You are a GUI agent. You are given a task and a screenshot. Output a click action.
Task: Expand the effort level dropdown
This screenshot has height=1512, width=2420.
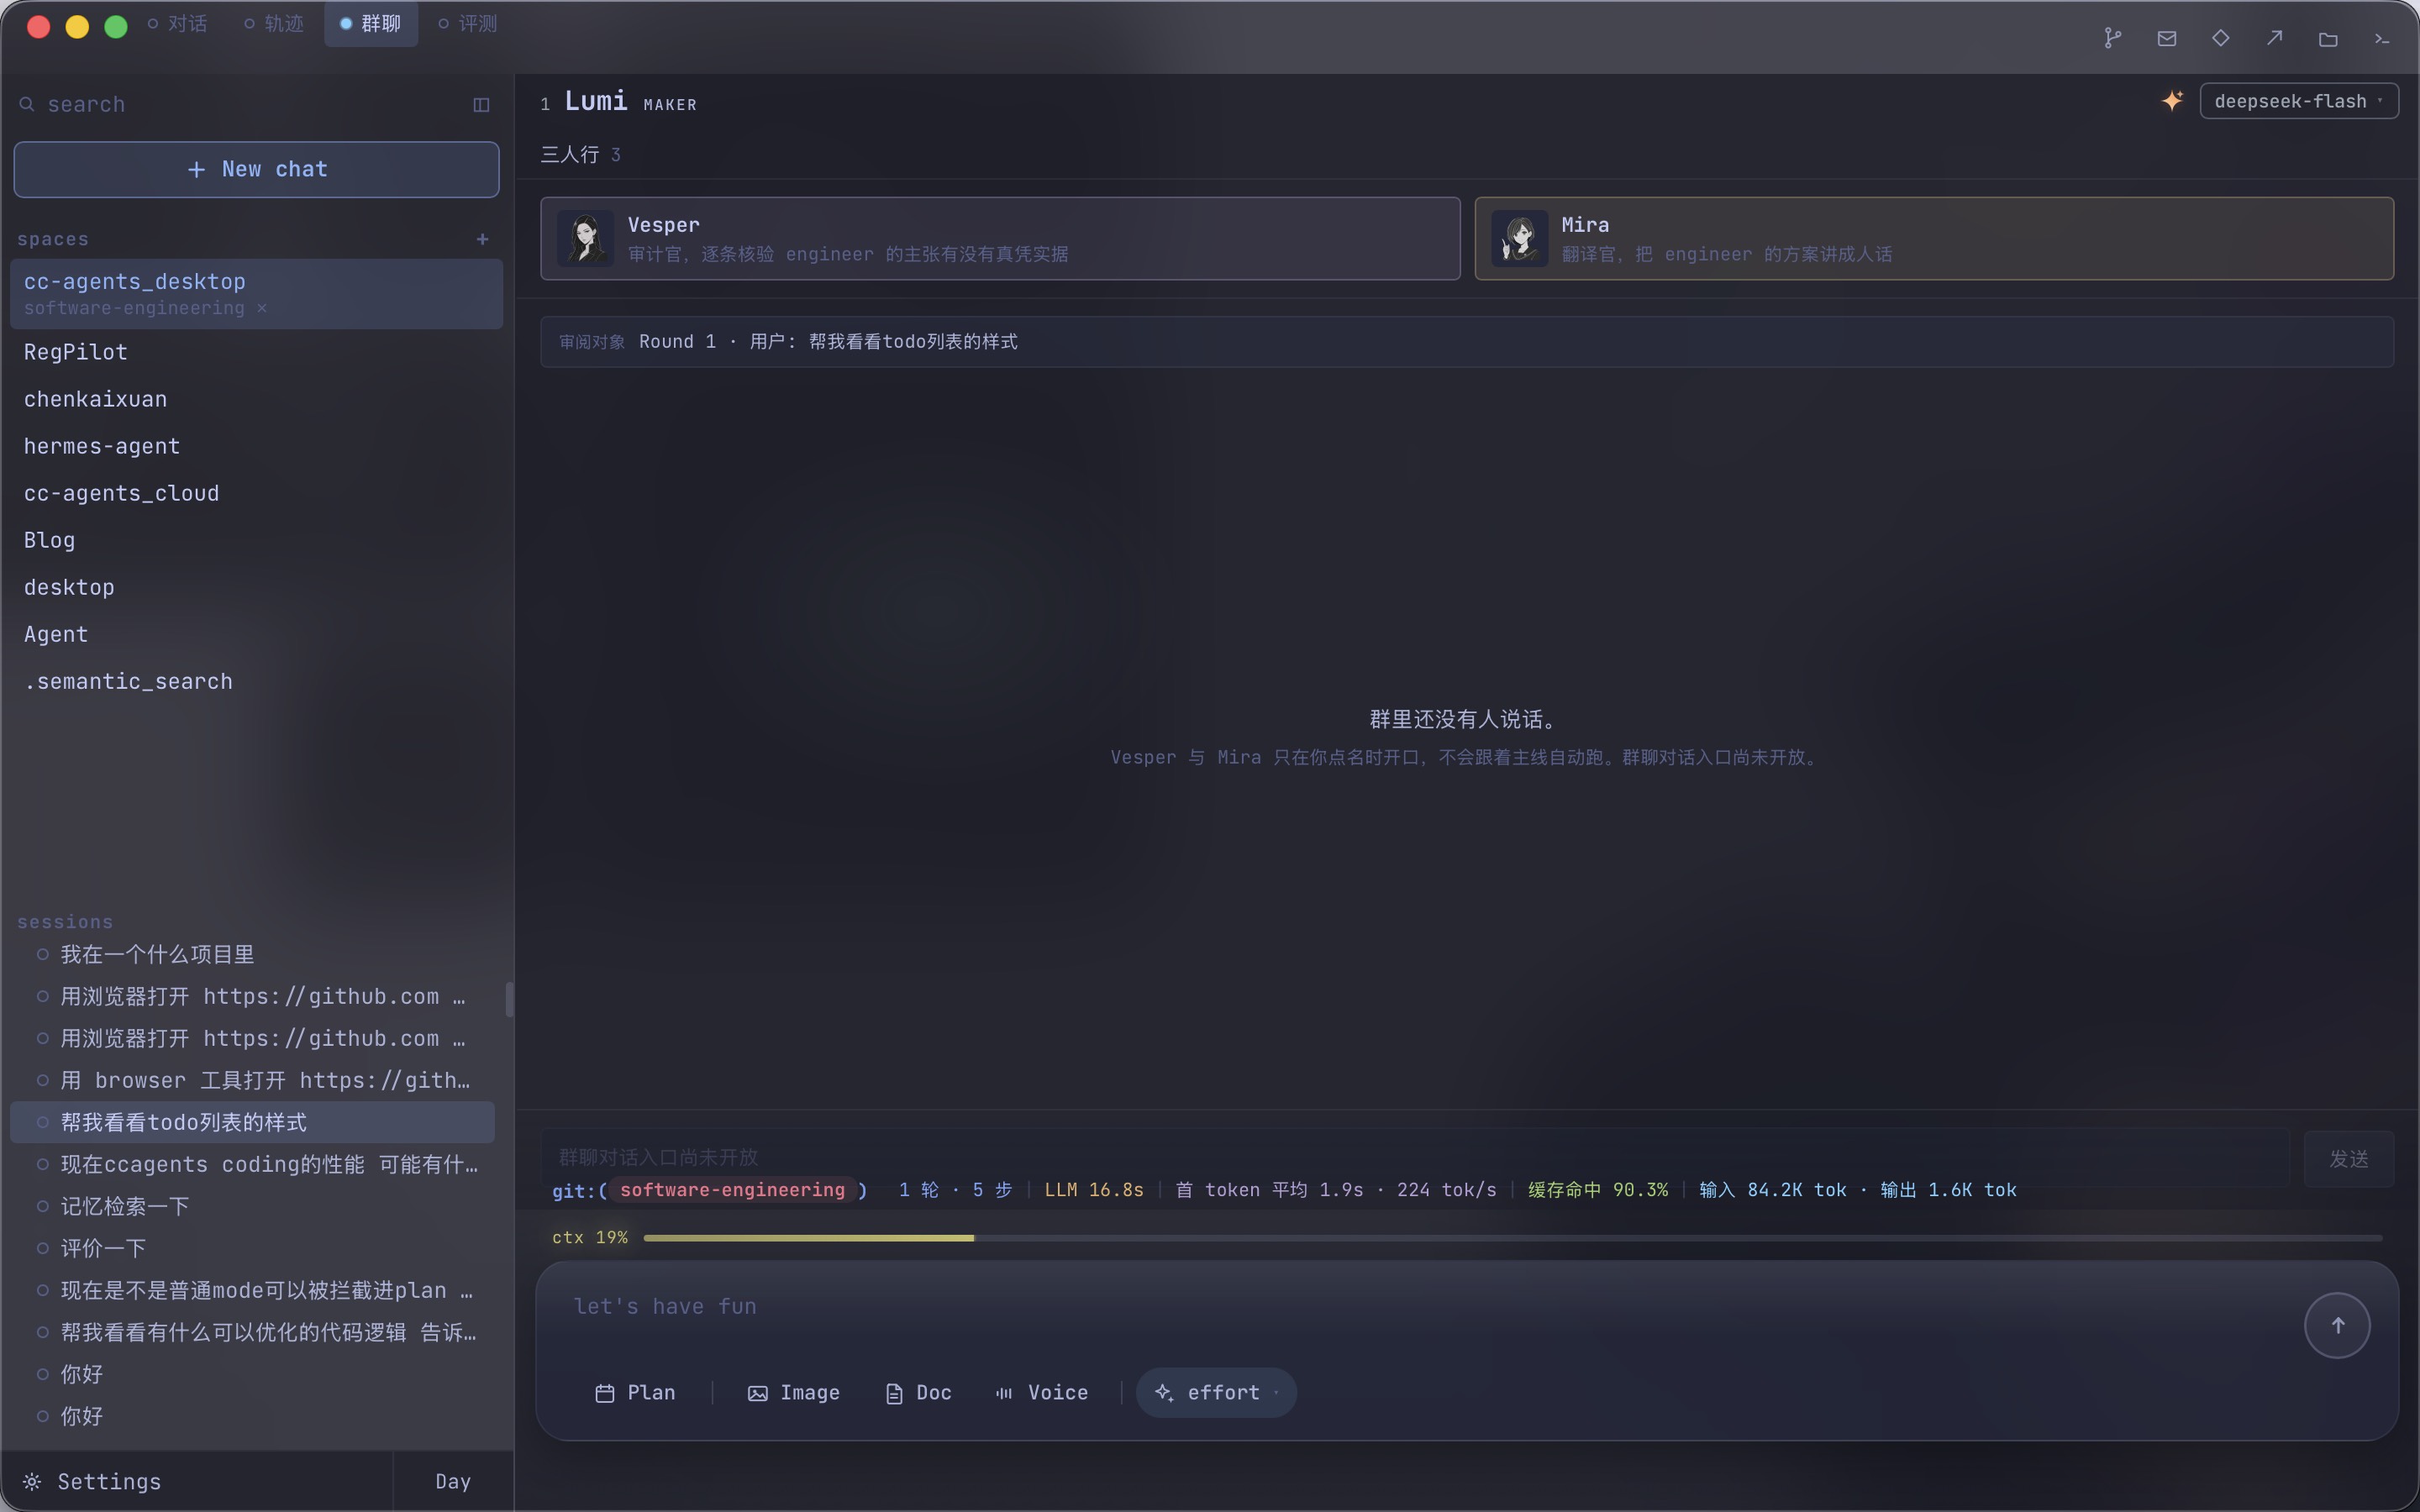(1216, 1392)
